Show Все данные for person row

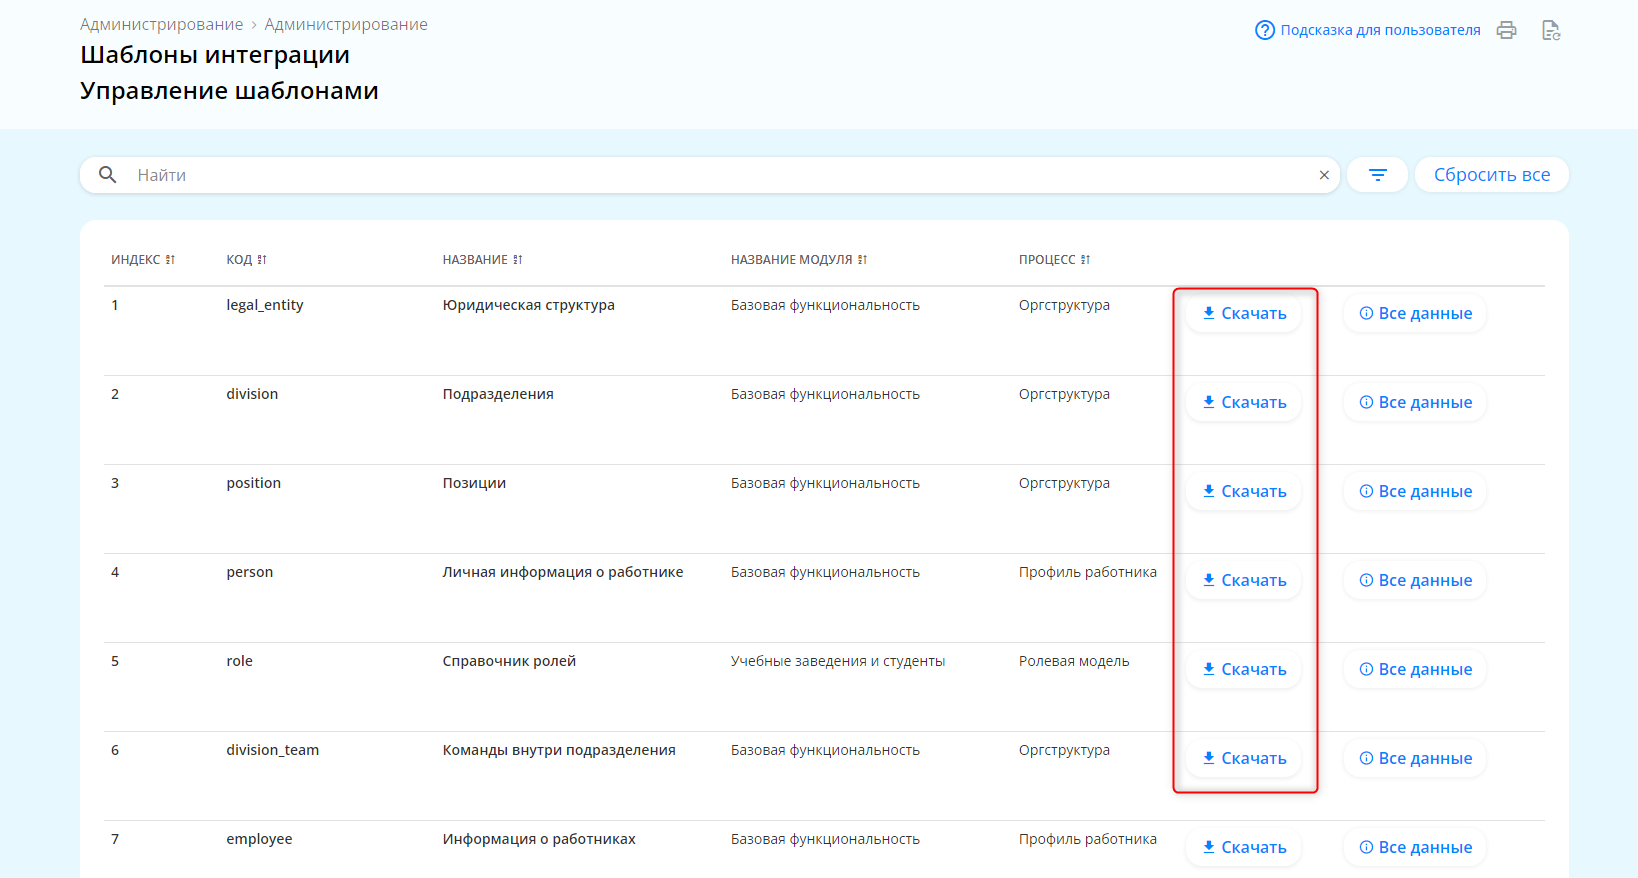pyautogui.click(x=1415, y=581)
